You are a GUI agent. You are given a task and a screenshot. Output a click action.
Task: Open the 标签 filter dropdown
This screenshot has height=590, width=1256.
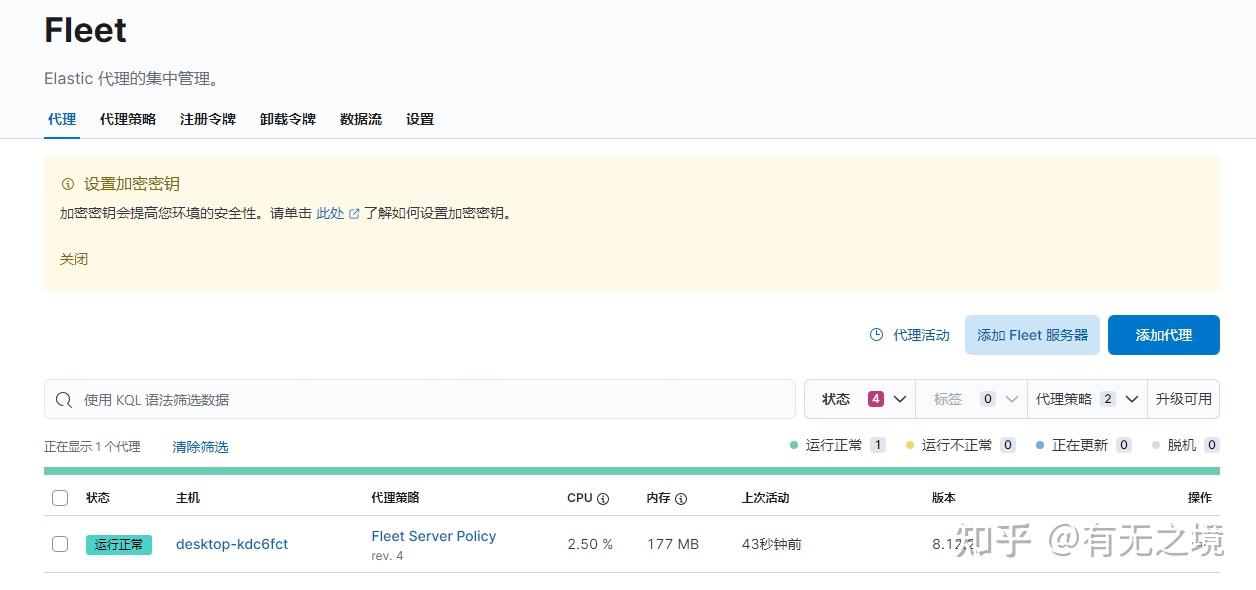click(971, 398)
